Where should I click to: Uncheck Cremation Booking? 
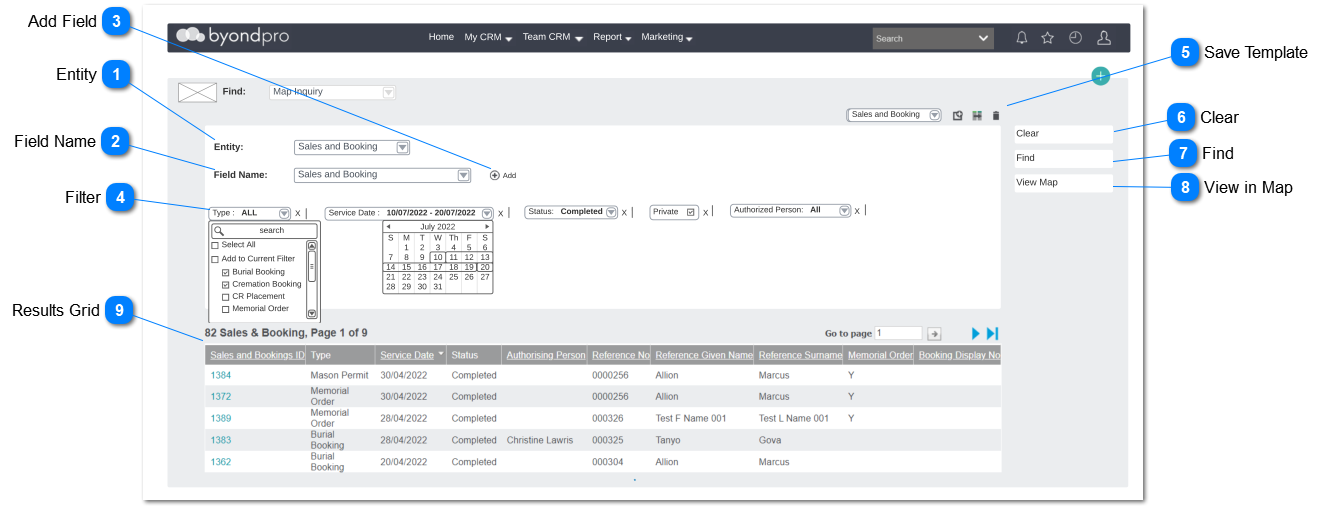tap(226, 285)
